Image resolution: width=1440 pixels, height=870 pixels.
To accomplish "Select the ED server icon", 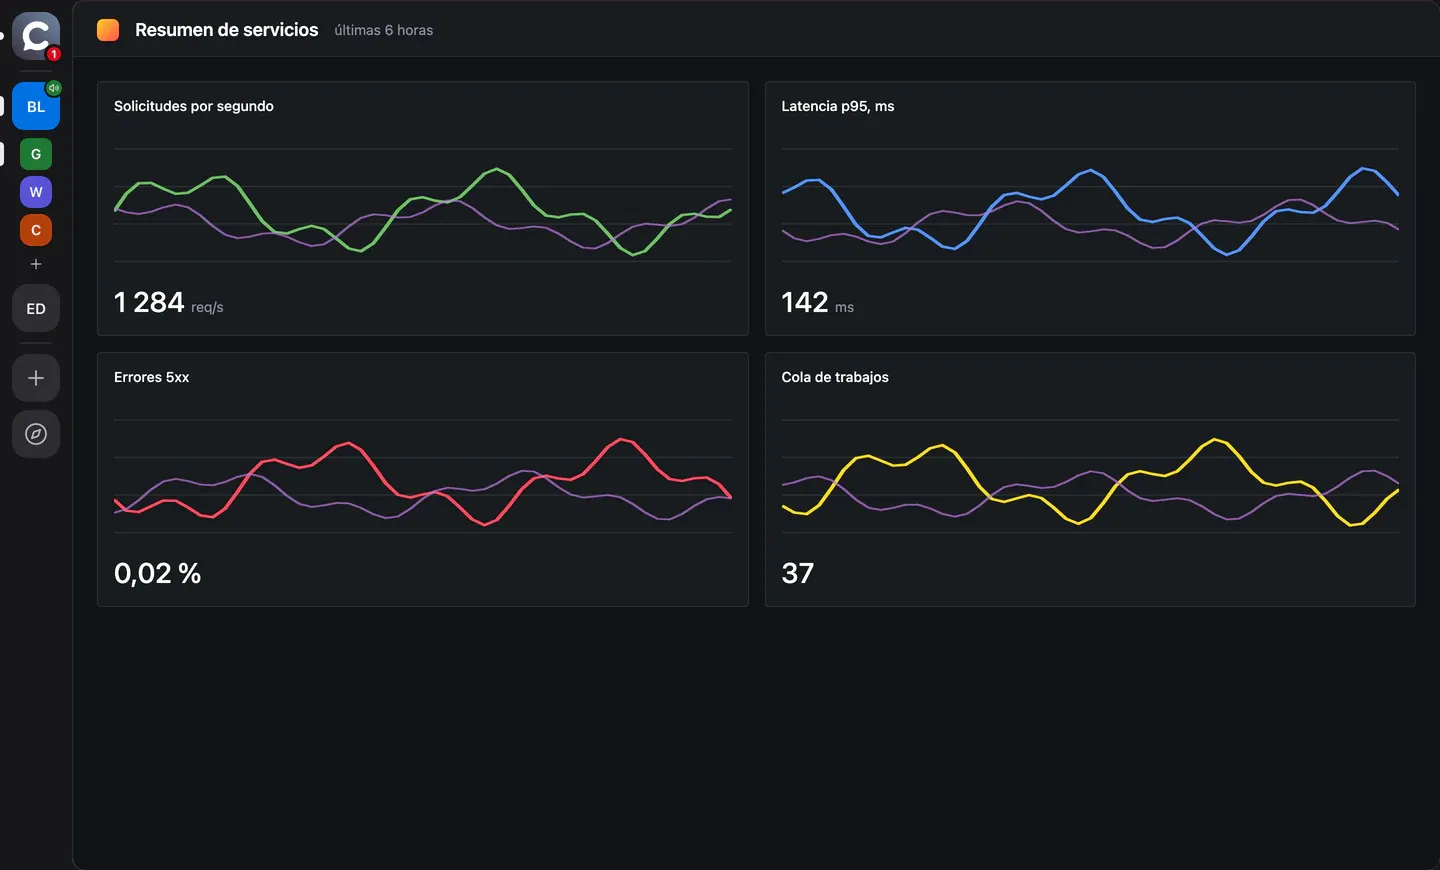I will [x=36, y=308].
